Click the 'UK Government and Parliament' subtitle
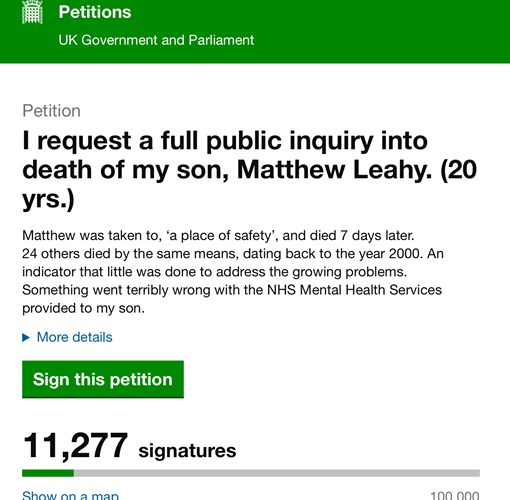This screenshot has height=500, width=510. pos(156,40)
